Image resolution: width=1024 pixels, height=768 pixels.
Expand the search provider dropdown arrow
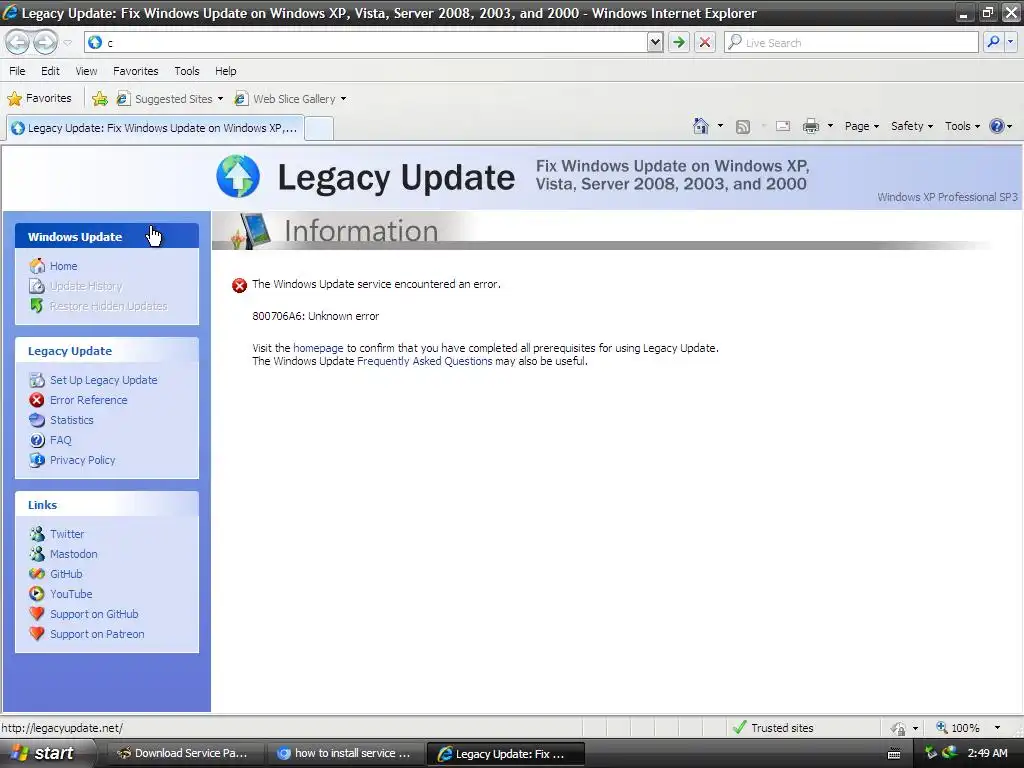1011,42
